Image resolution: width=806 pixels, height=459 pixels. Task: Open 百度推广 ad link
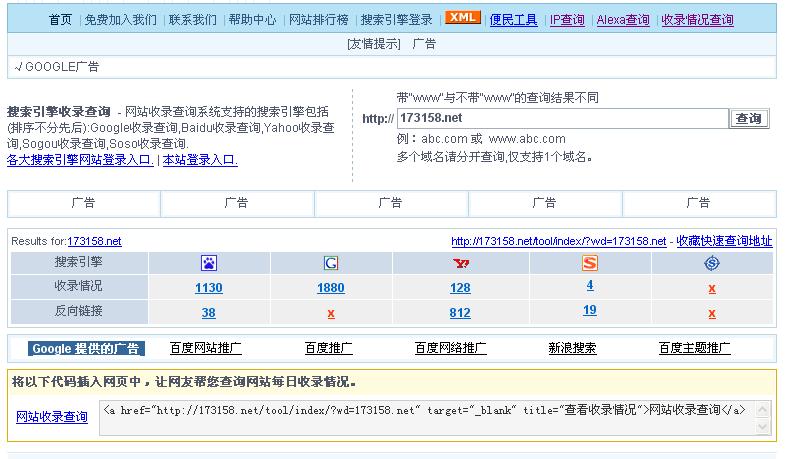[328, 348]
